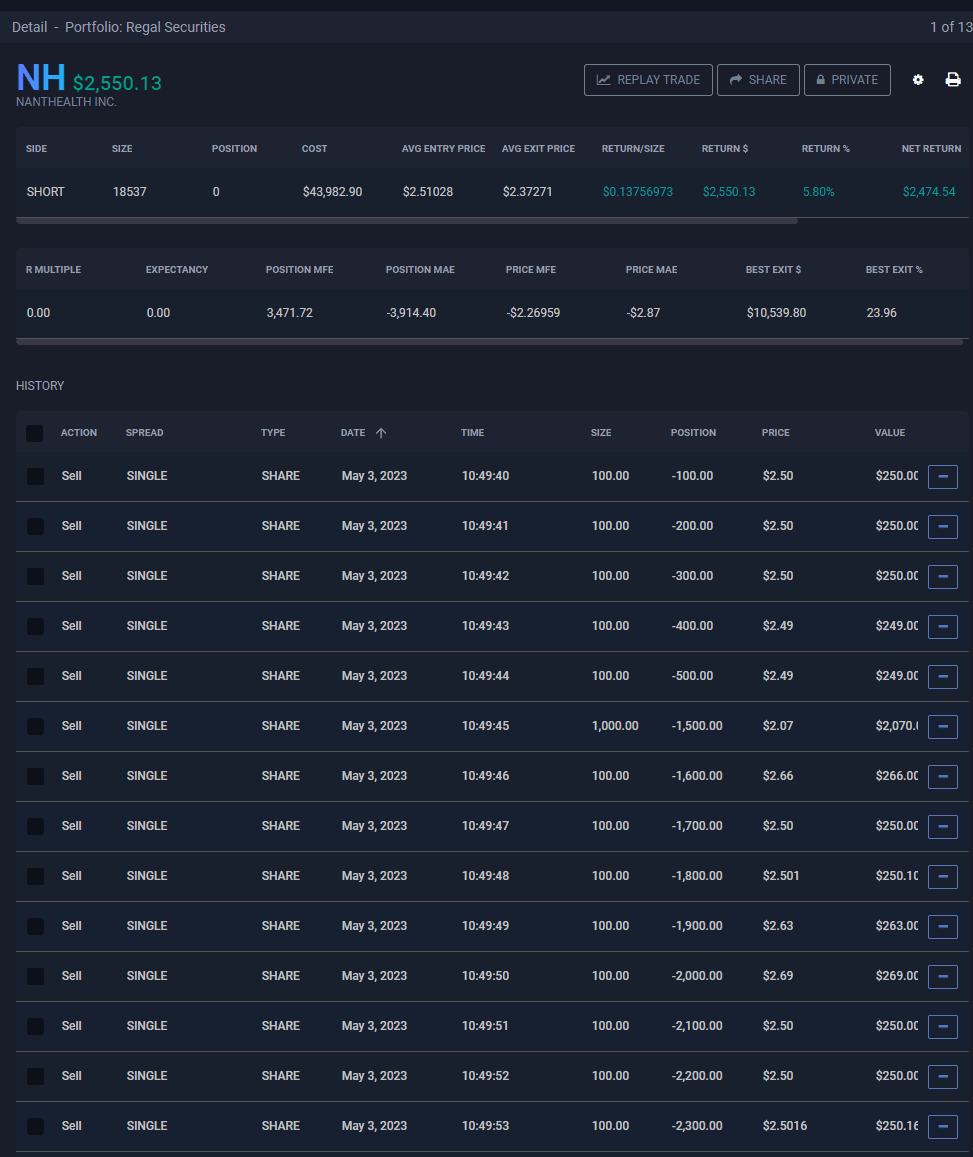The width and height of the screenshot is (973, 1157).
Task: Check the row with time 10:49:43
Action: click(x=35, y=626)
